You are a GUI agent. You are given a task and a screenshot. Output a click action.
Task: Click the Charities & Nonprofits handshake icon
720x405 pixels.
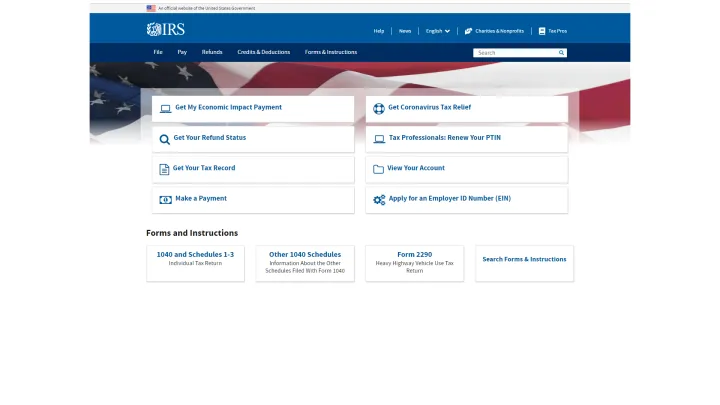(468, 31)
